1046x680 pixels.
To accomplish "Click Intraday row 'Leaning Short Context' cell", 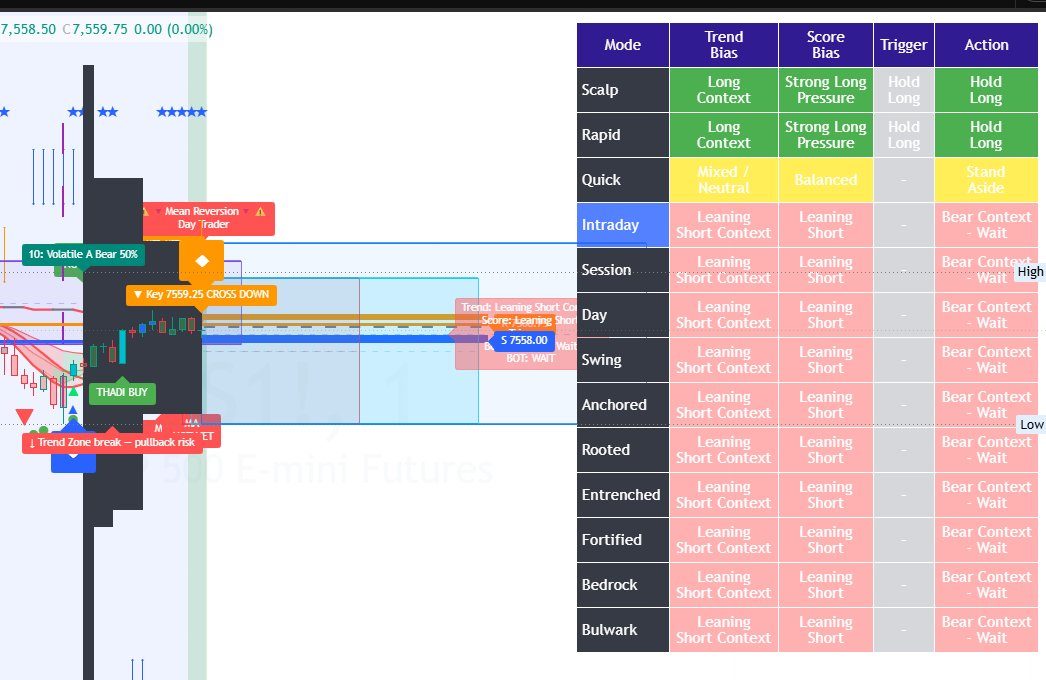I will pos(723,225).
